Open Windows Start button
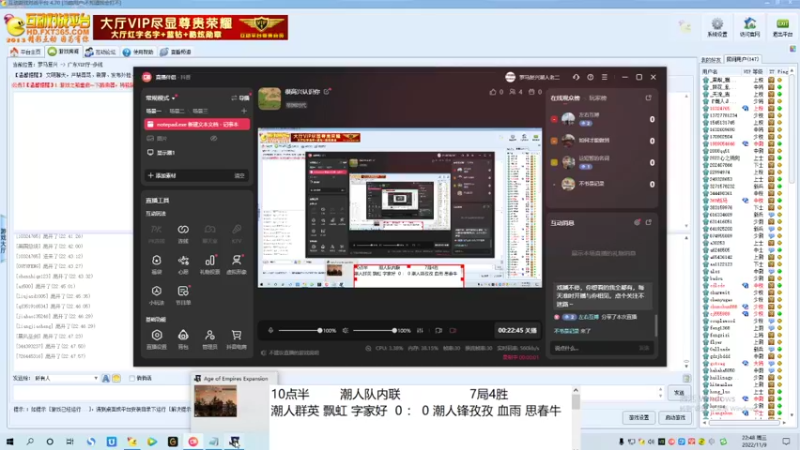 pyautogui.click(x=10, y=441)
